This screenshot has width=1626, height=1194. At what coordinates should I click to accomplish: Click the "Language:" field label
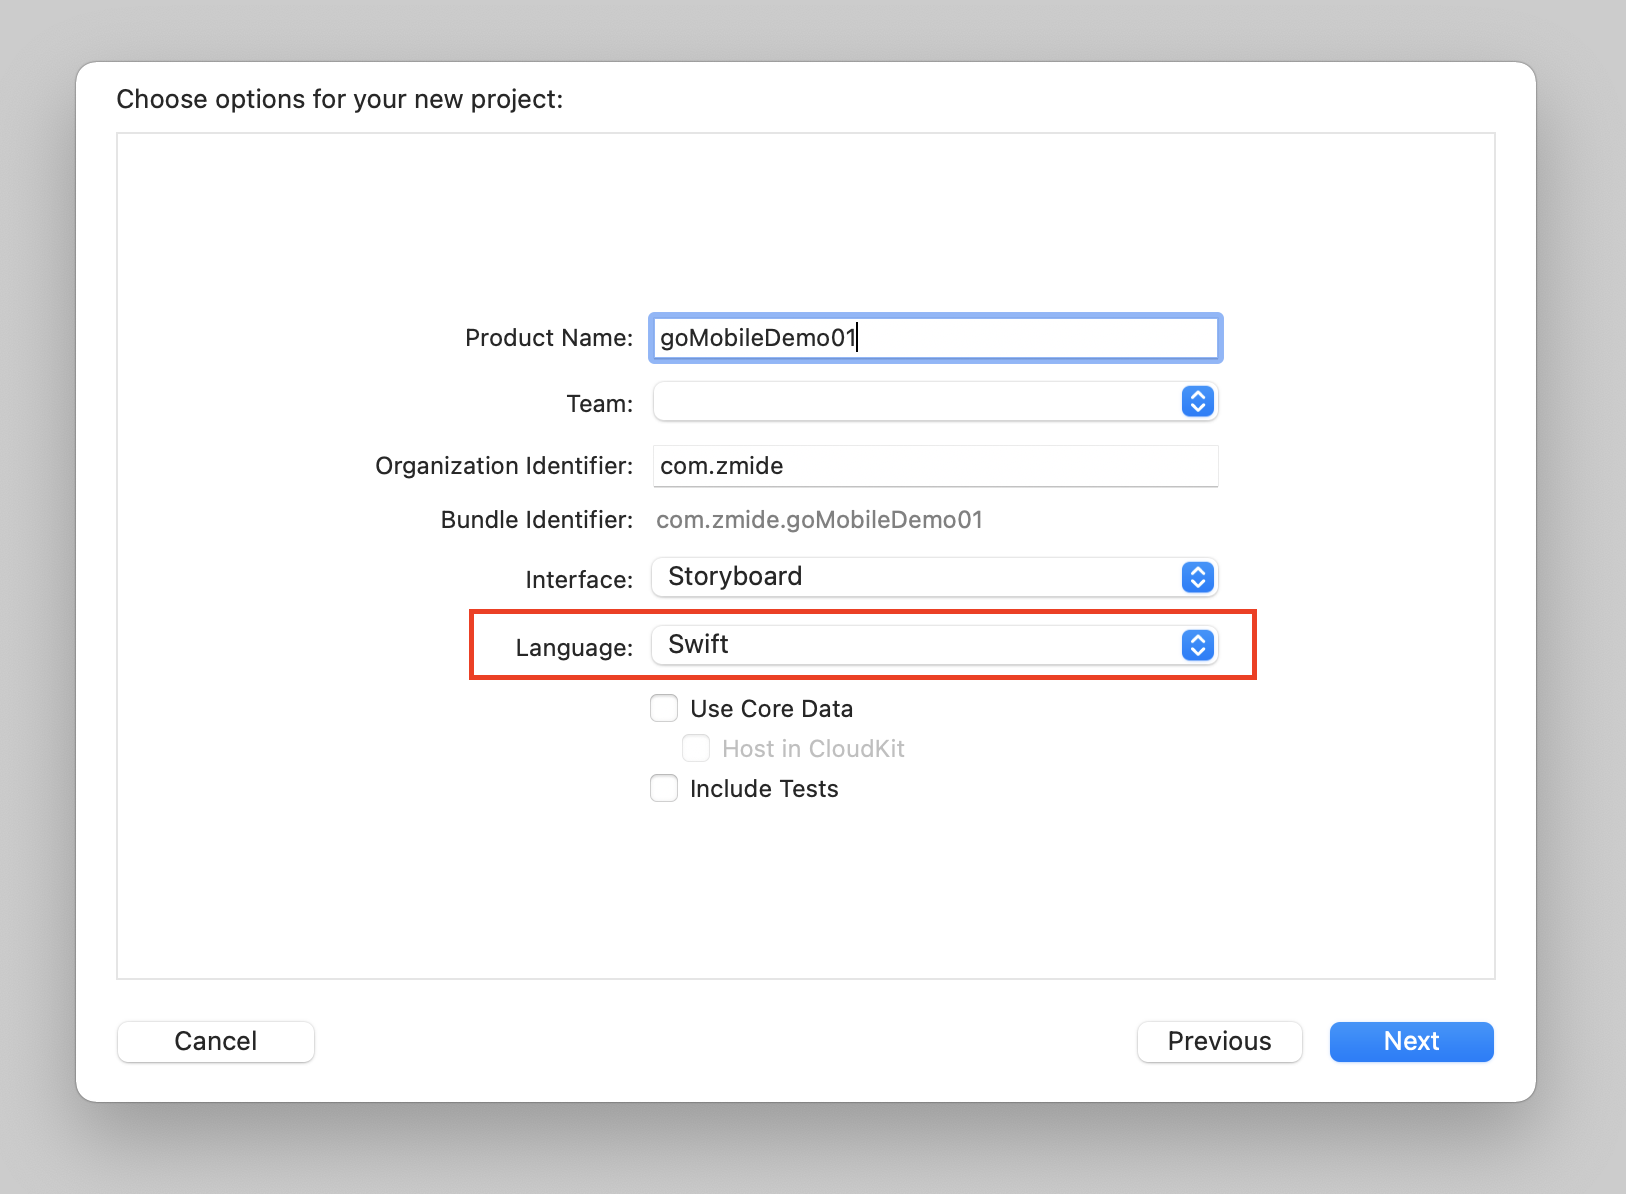tap(574, 648)
